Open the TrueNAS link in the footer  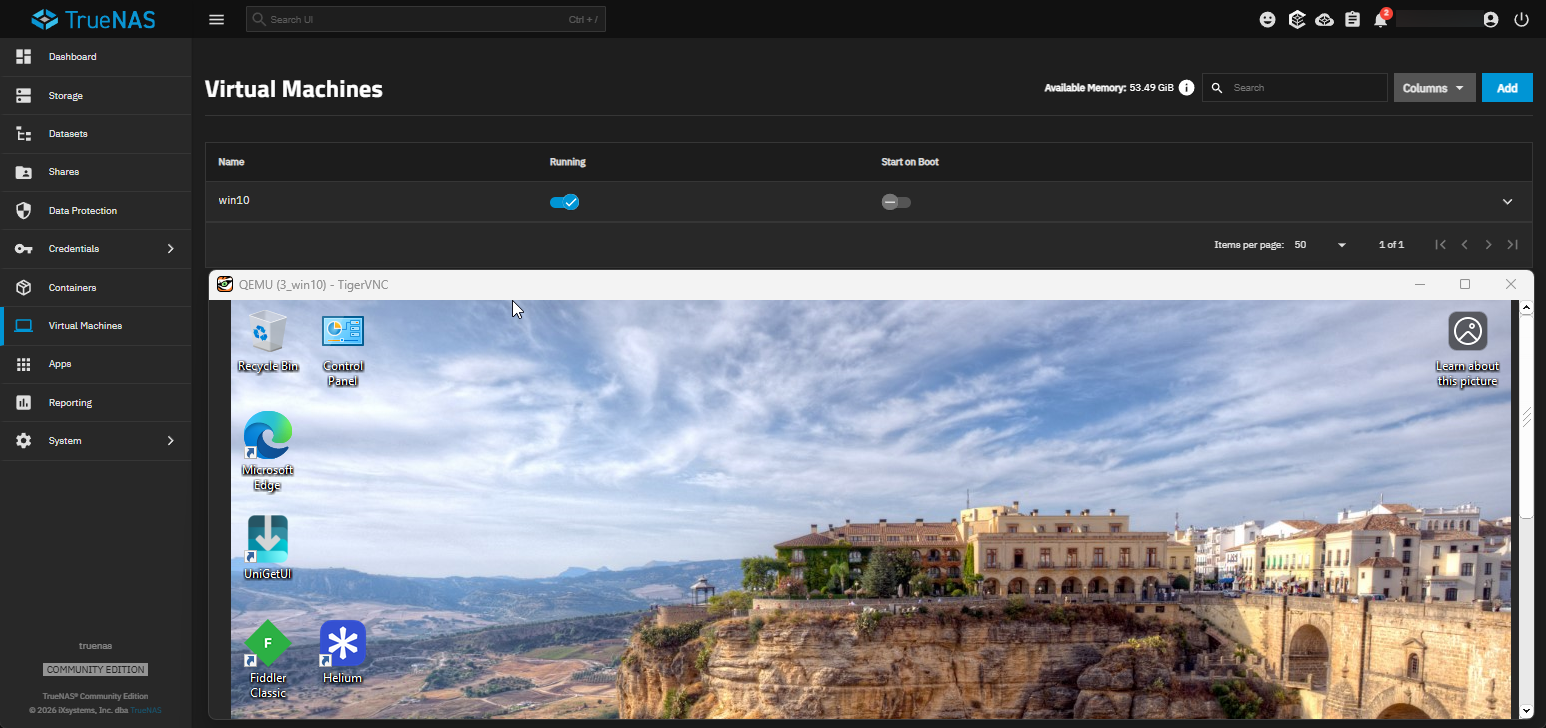tap(146, 710)
